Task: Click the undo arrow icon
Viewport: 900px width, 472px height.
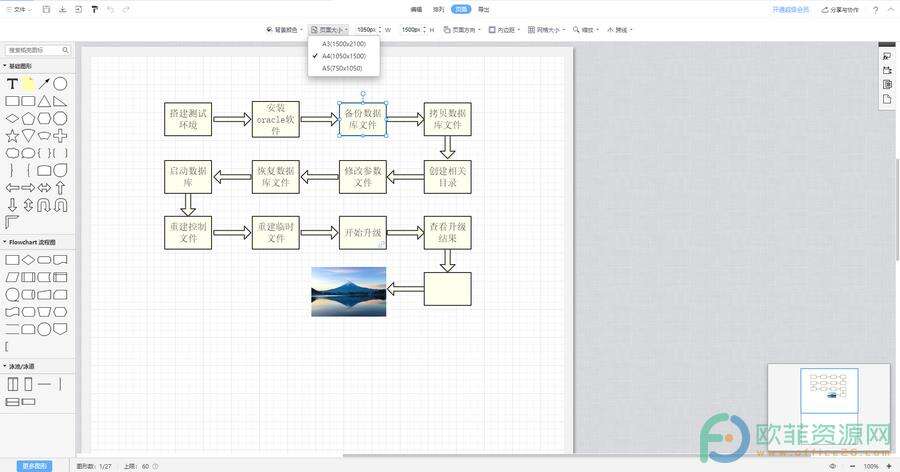Action: [x=110, y=9]
